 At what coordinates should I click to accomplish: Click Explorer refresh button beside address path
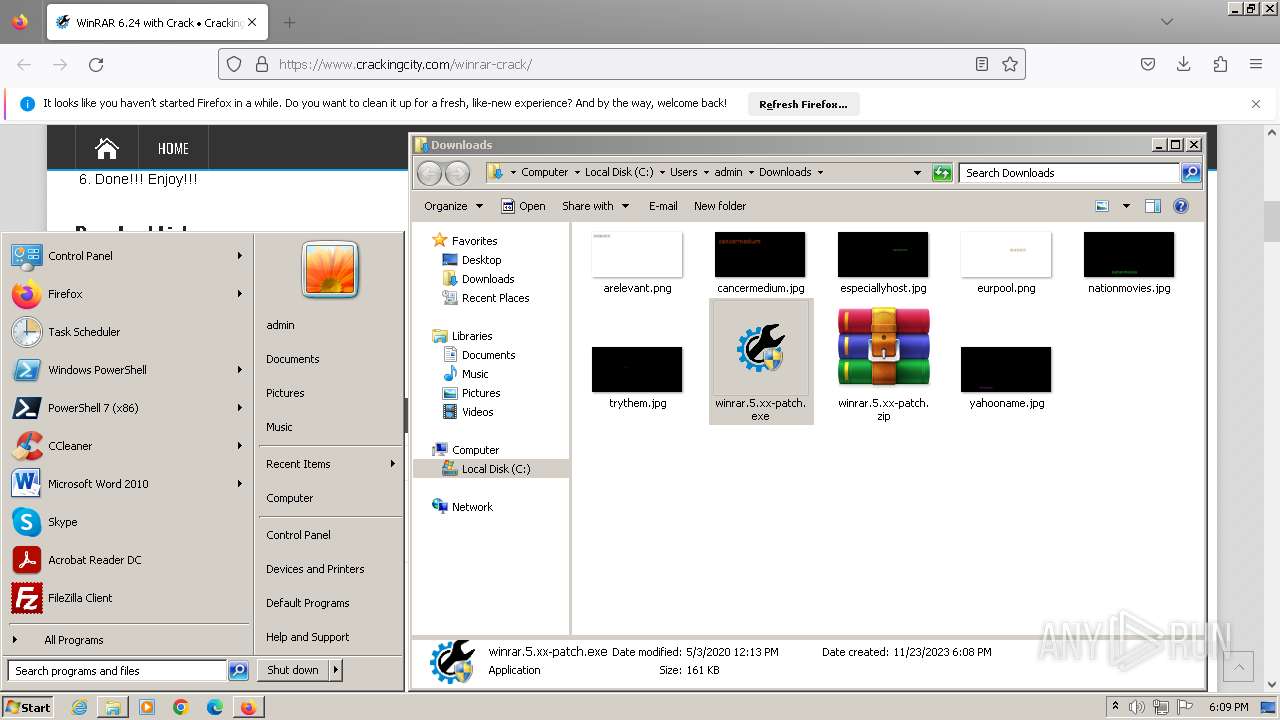[942, 173]
